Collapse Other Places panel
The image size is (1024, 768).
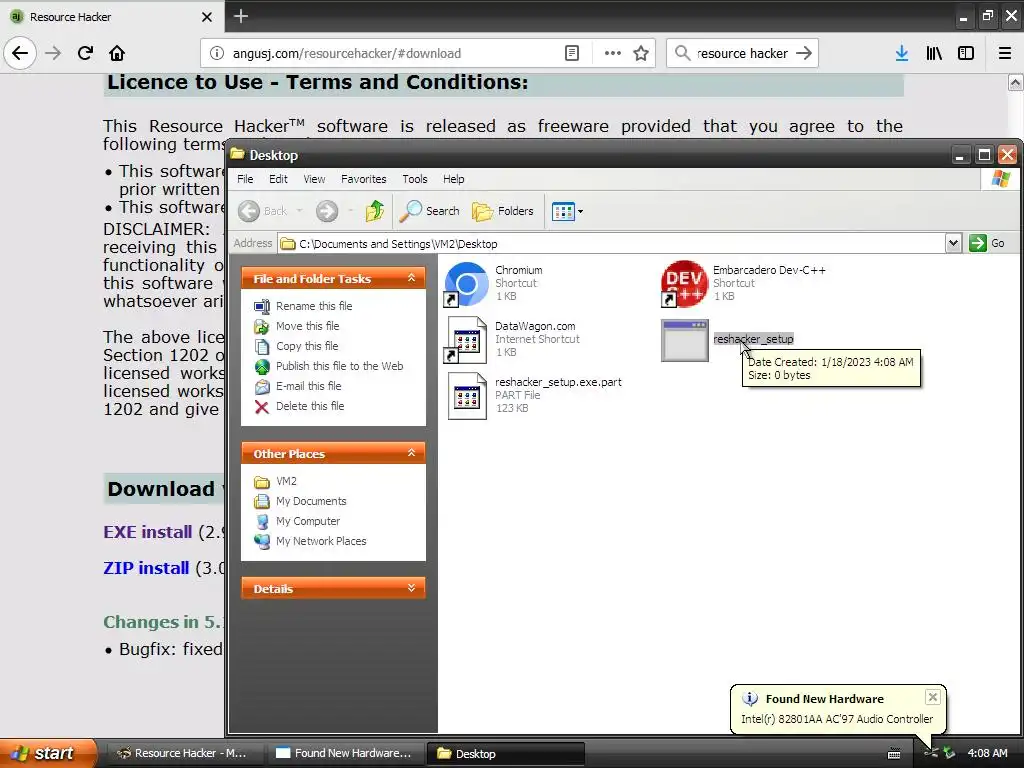click(411, 453)
